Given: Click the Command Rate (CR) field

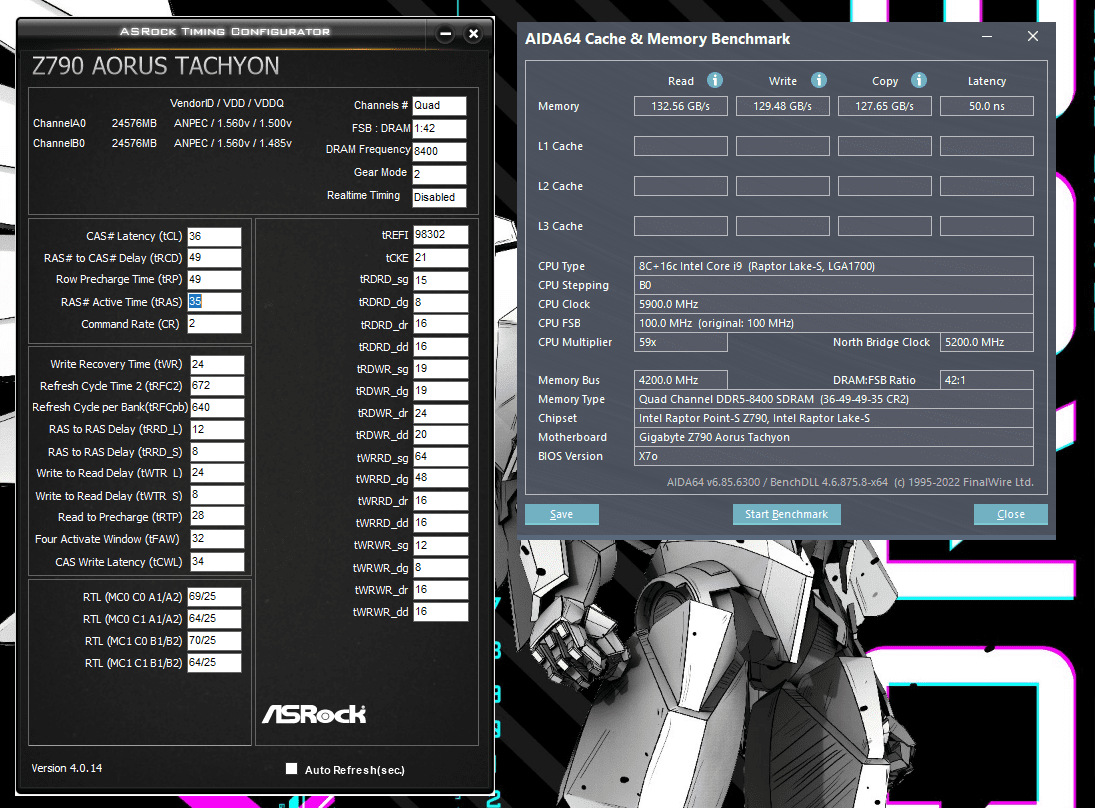Looking at the screenshot, I should click(214, 324).
